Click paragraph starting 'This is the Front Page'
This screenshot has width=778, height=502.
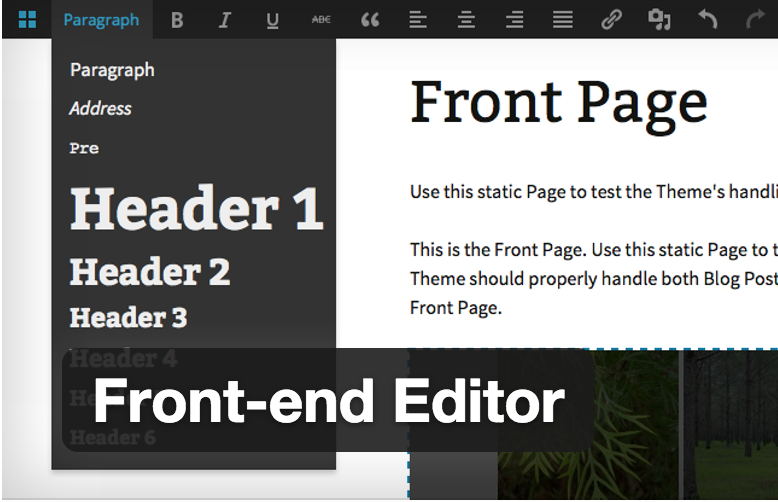click(x=593, y=279)
